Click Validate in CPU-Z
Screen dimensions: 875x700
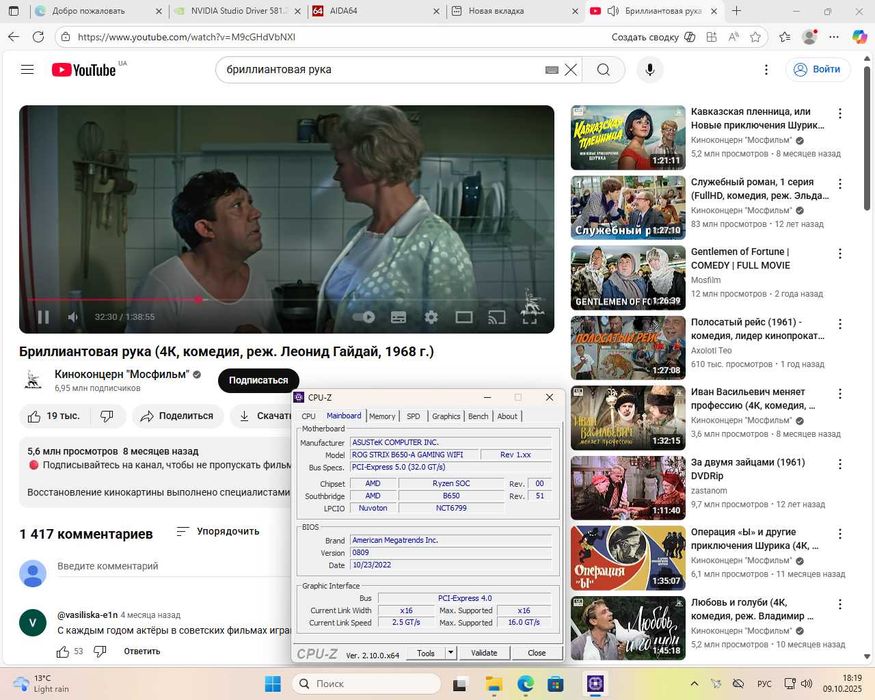[x=484, y=653]
